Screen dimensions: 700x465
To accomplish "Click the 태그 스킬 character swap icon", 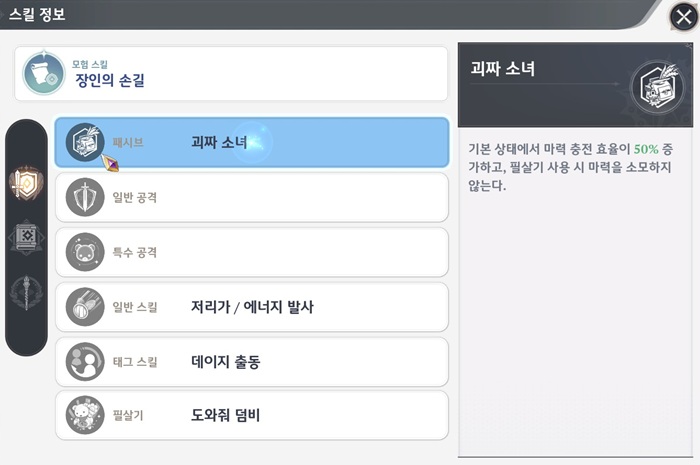I will (x=85, y=362).
